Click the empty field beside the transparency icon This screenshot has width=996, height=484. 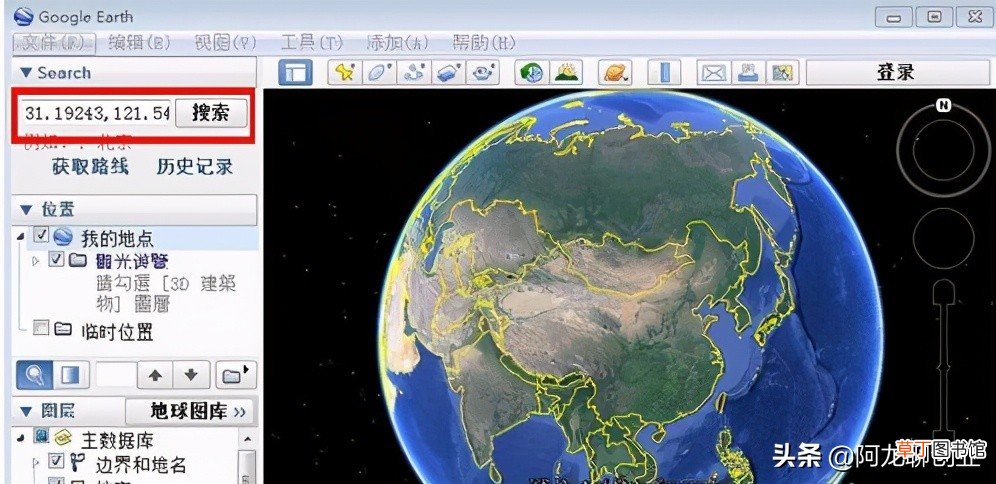point(115,375)
